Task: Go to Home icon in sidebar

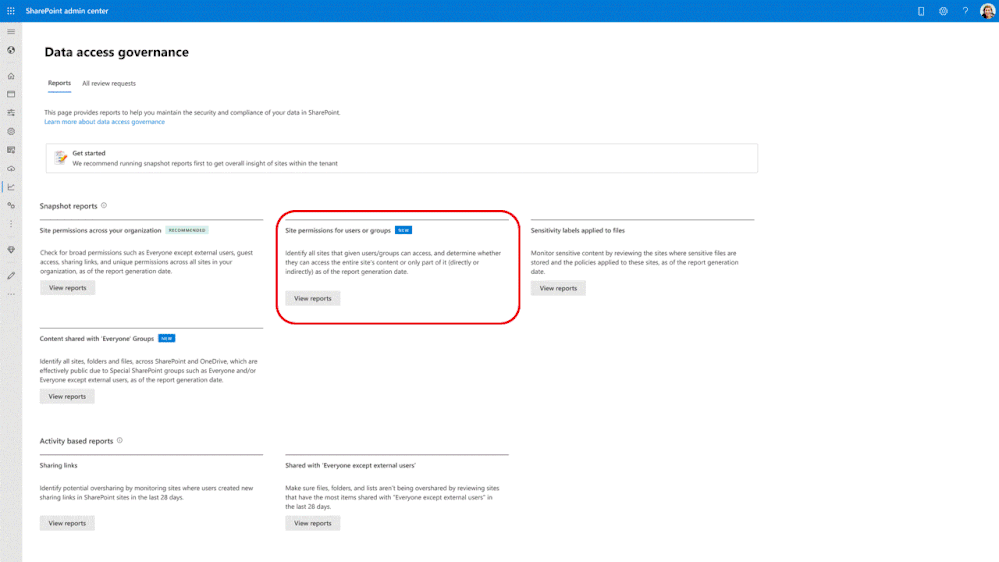Action: point(11,76)
